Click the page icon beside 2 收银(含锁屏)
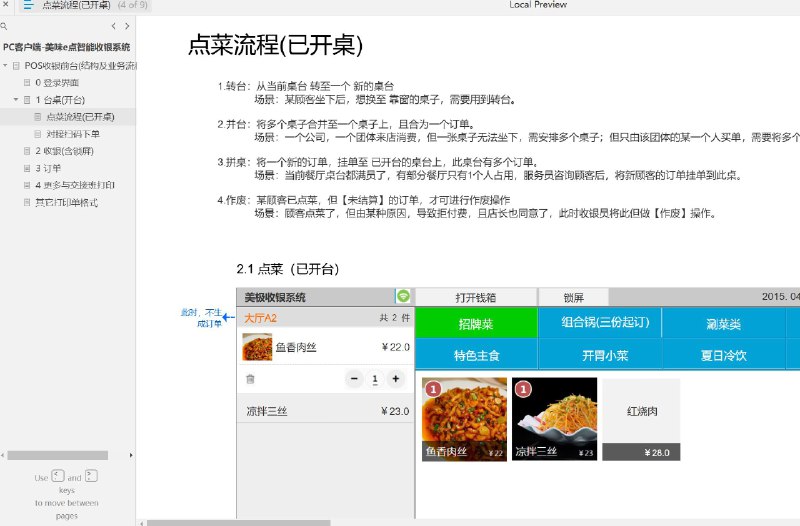This screenshot has width=800, height=526. point(27,151)
